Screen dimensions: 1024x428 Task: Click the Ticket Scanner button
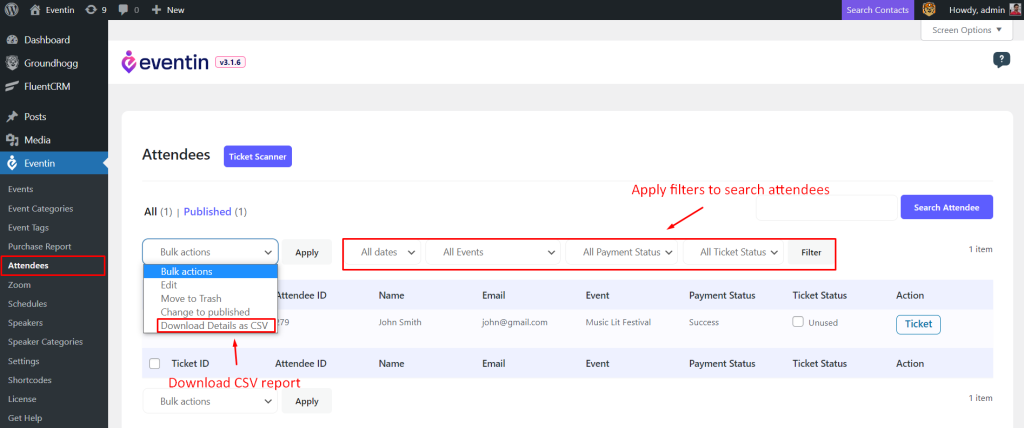258,157
